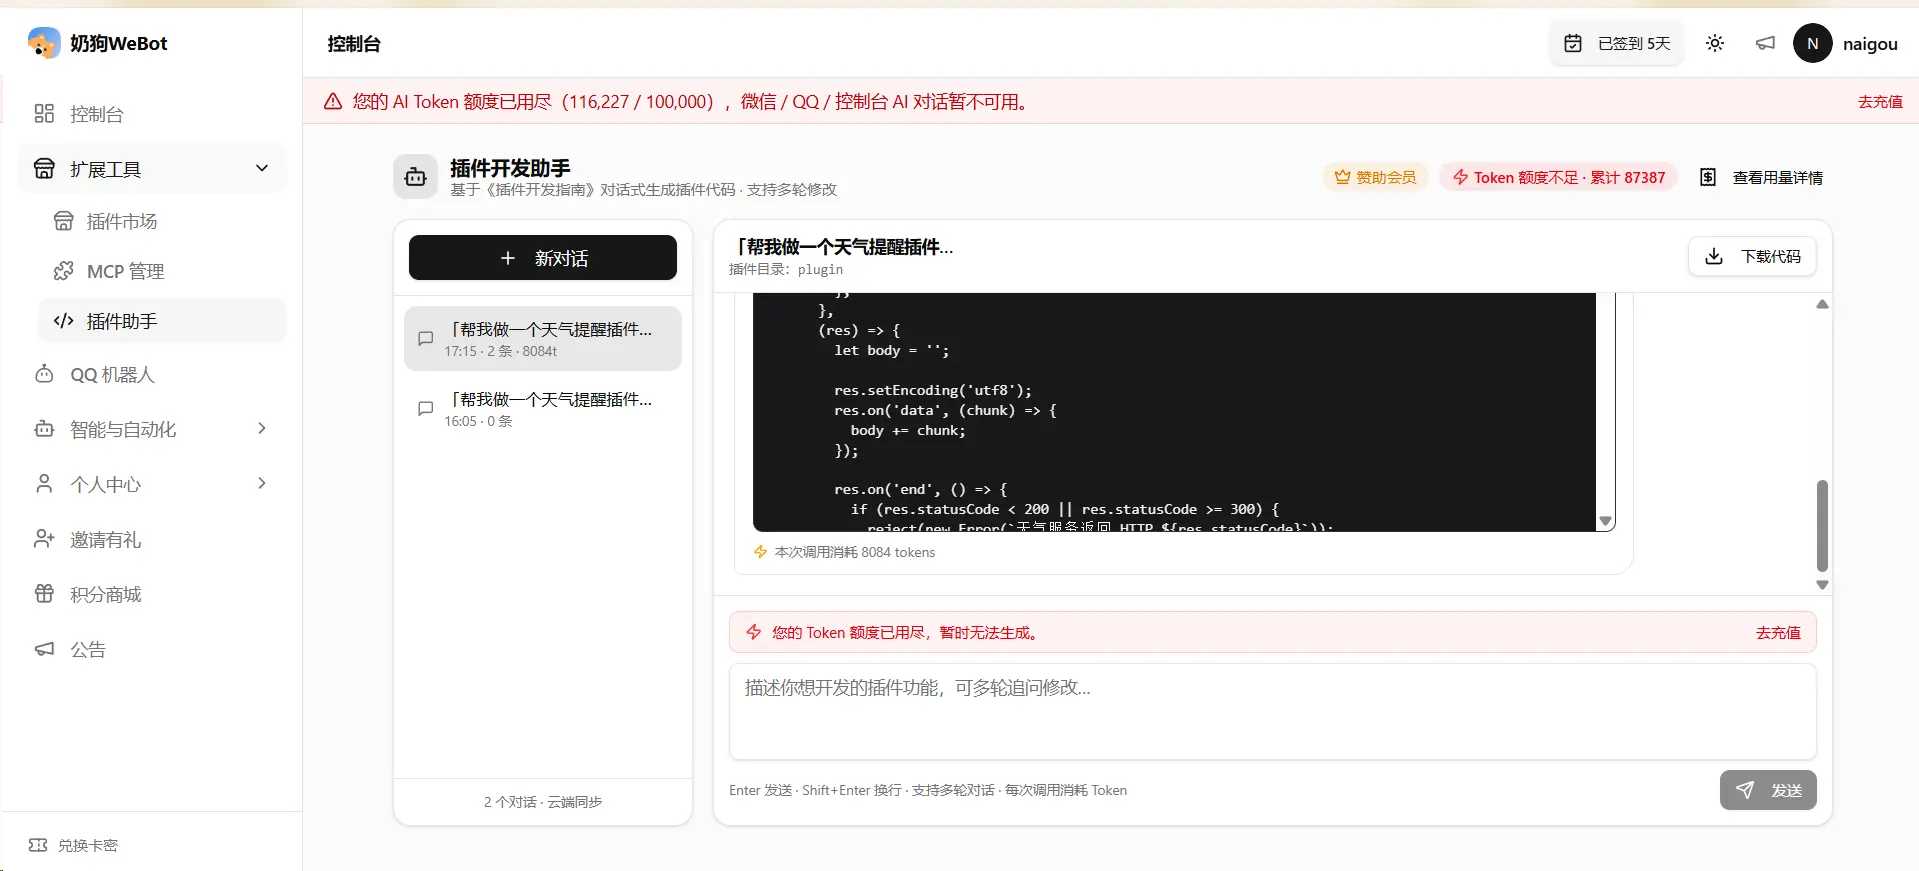The width and height of the screenshot is (1919, 871).
Task: Click the 已签到 5天 check-in button
Action: (1617, 43)
